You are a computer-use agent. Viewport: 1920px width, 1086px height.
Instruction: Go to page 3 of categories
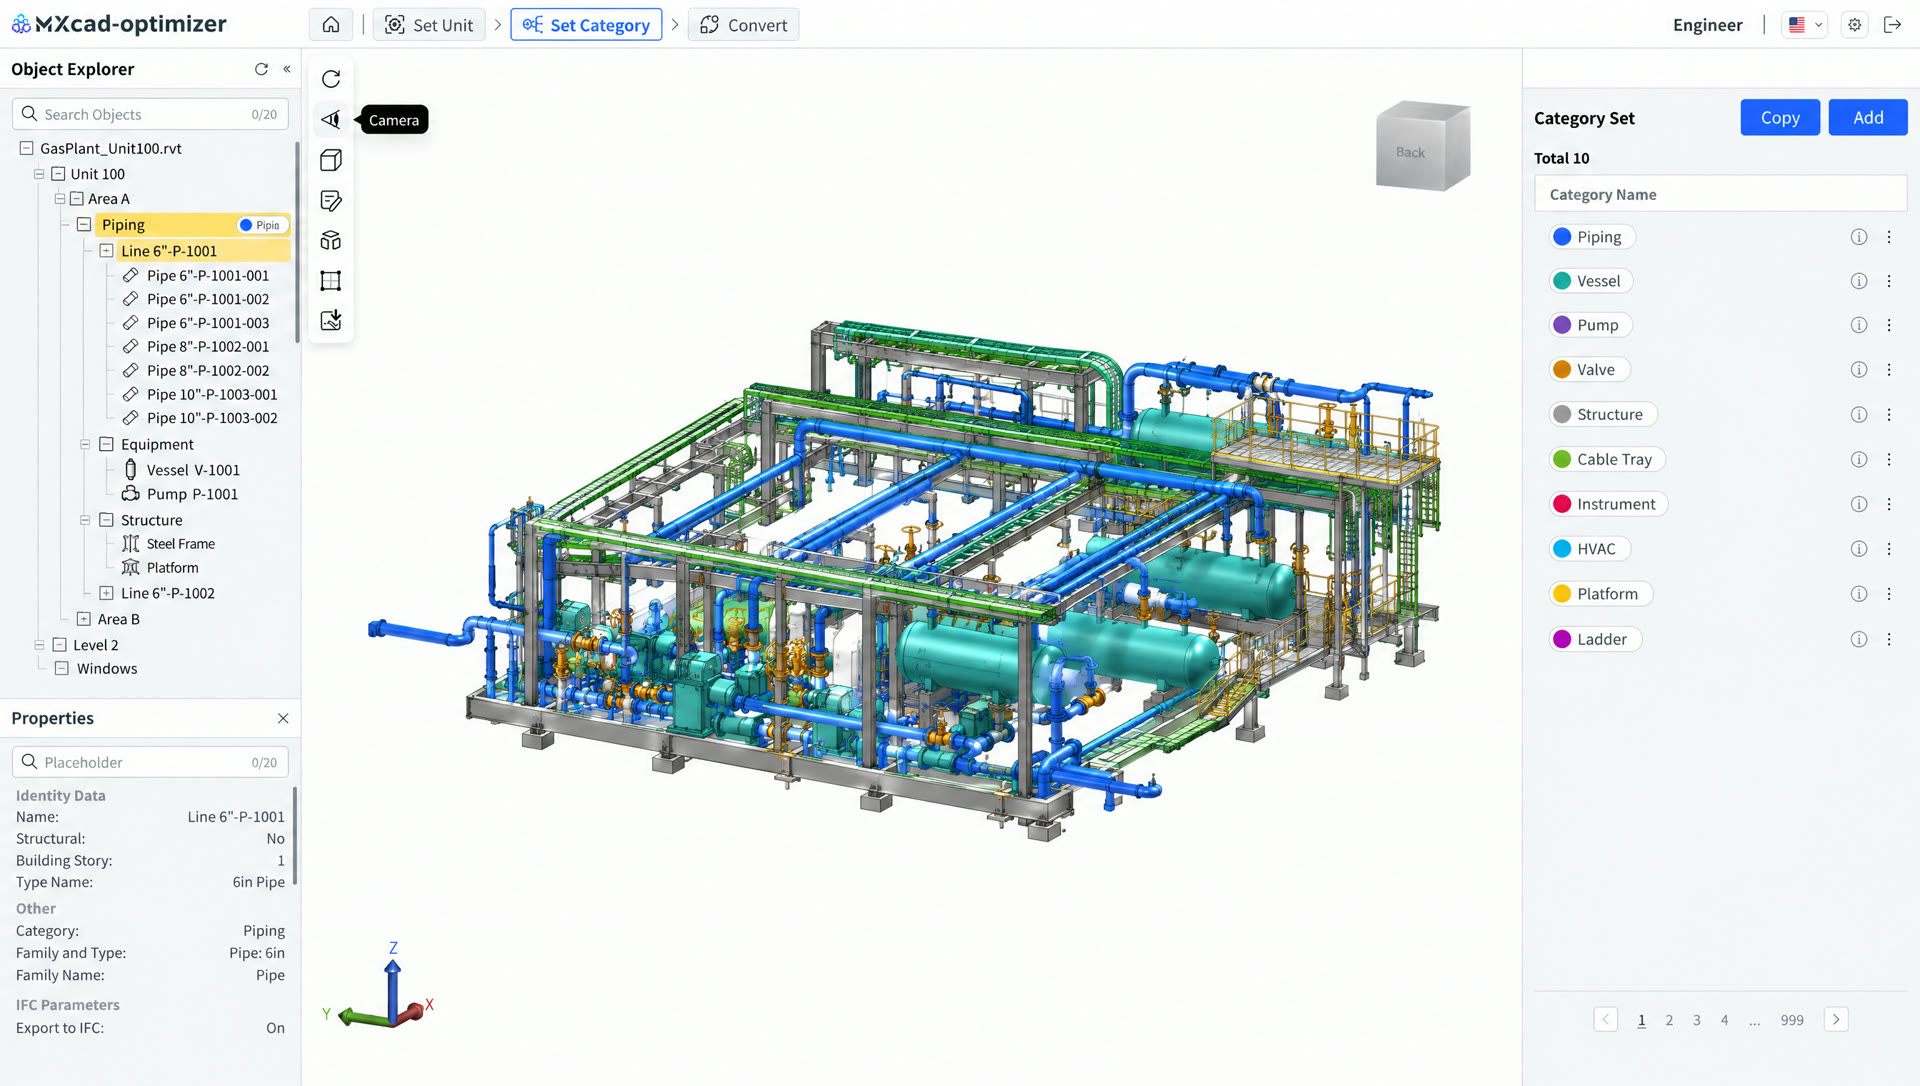click(1697, 1020)
